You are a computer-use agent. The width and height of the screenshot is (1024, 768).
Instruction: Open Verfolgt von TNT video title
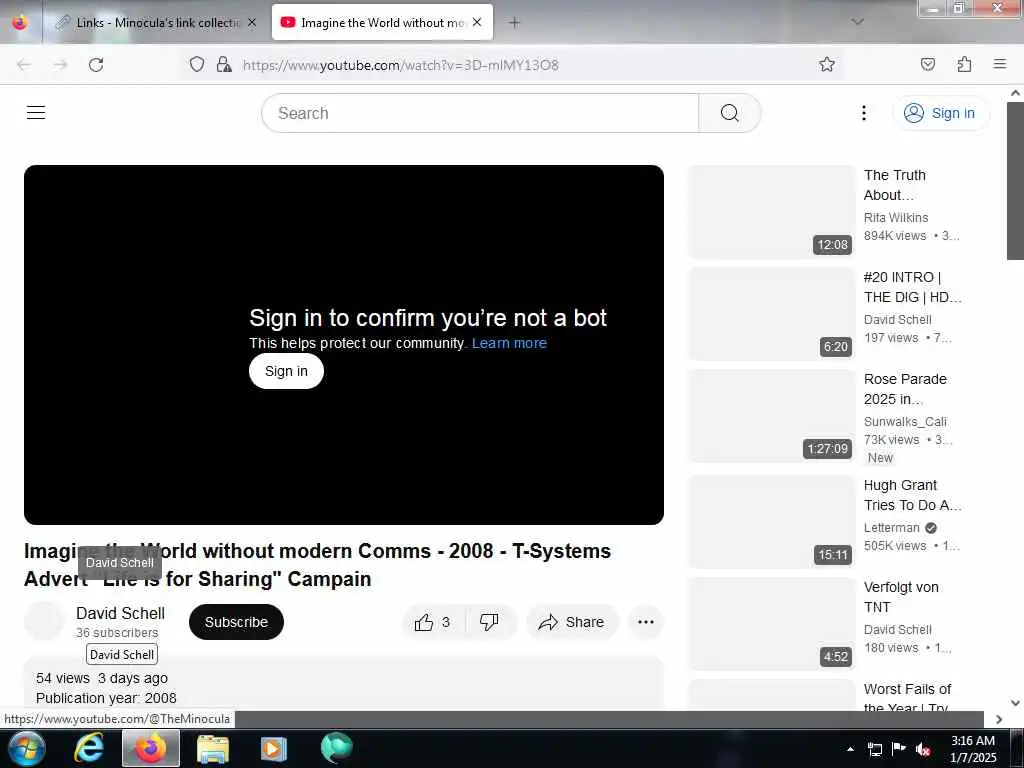pos(901,597)
